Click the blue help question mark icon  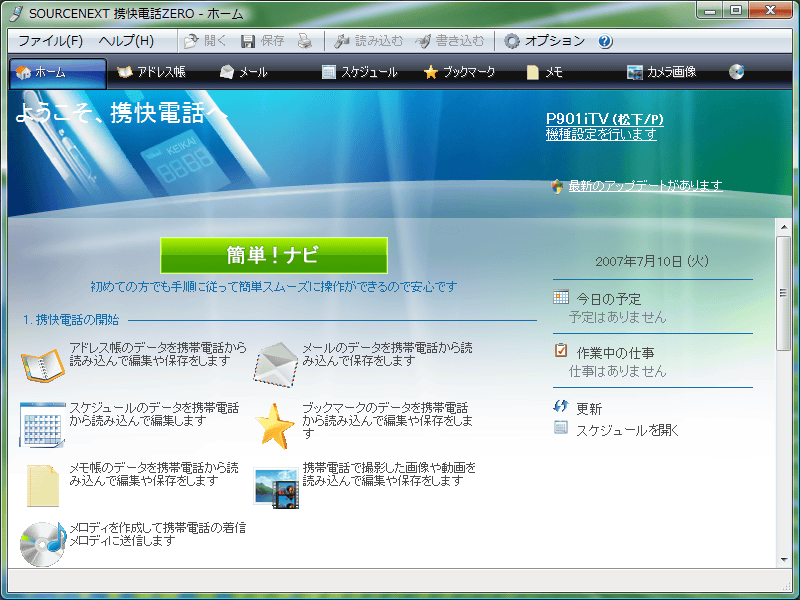605,41
